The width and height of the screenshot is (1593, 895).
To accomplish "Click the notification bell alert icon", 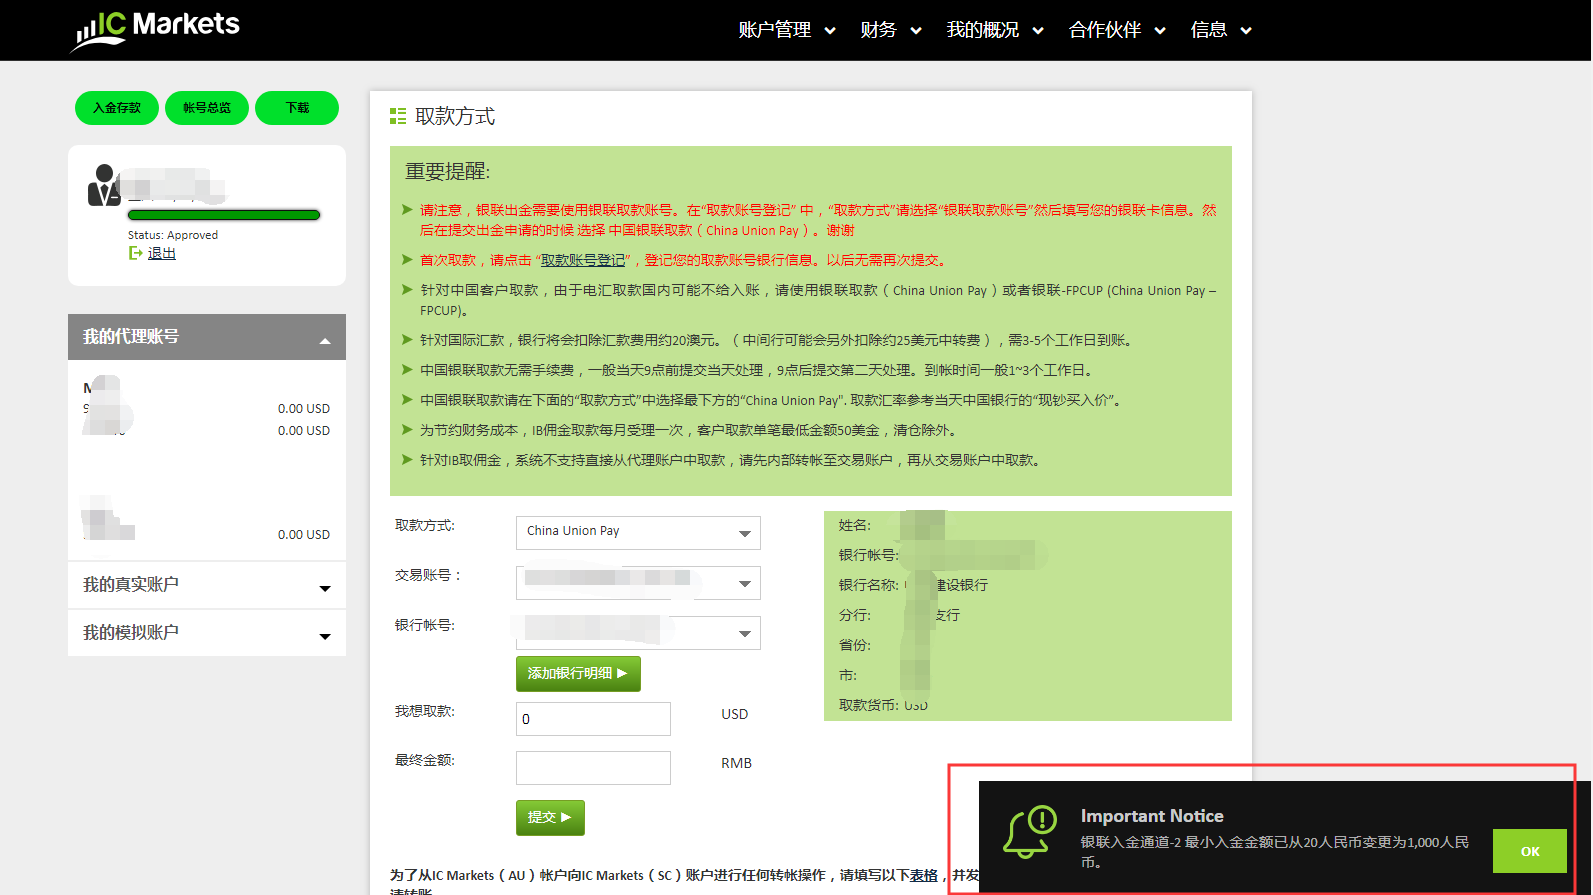I will tap(1031, 832).
